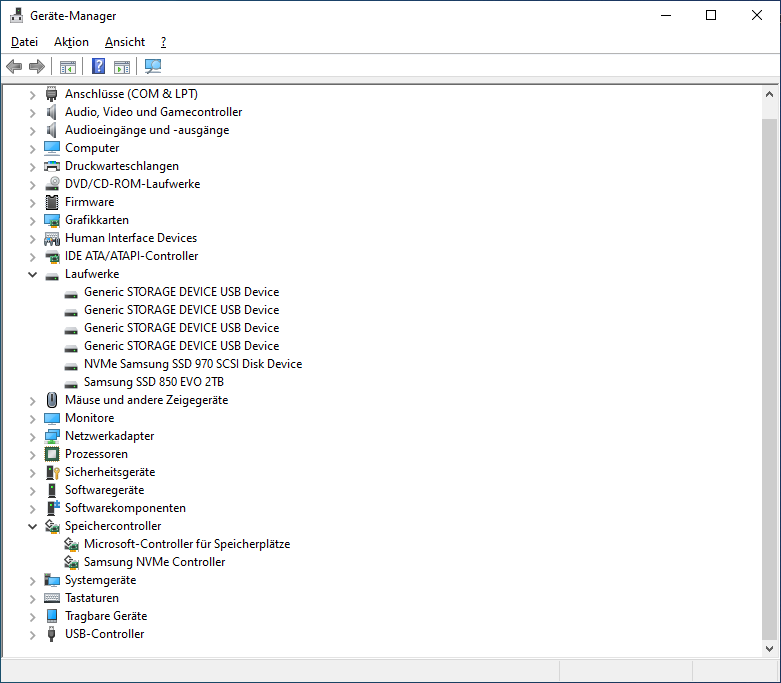This screenshot has width=781, height=683.
Task: Collapse the Laufwerke category
Action: (32, 274)
